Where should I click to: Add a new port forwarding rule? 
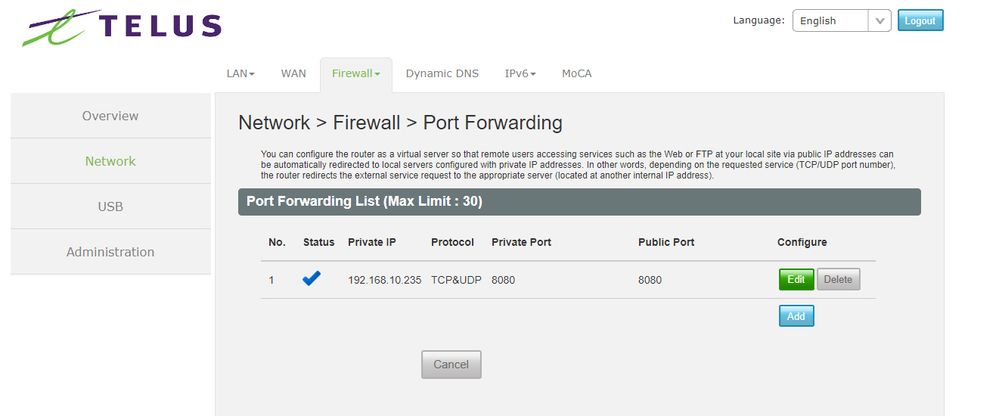[796, 316]
